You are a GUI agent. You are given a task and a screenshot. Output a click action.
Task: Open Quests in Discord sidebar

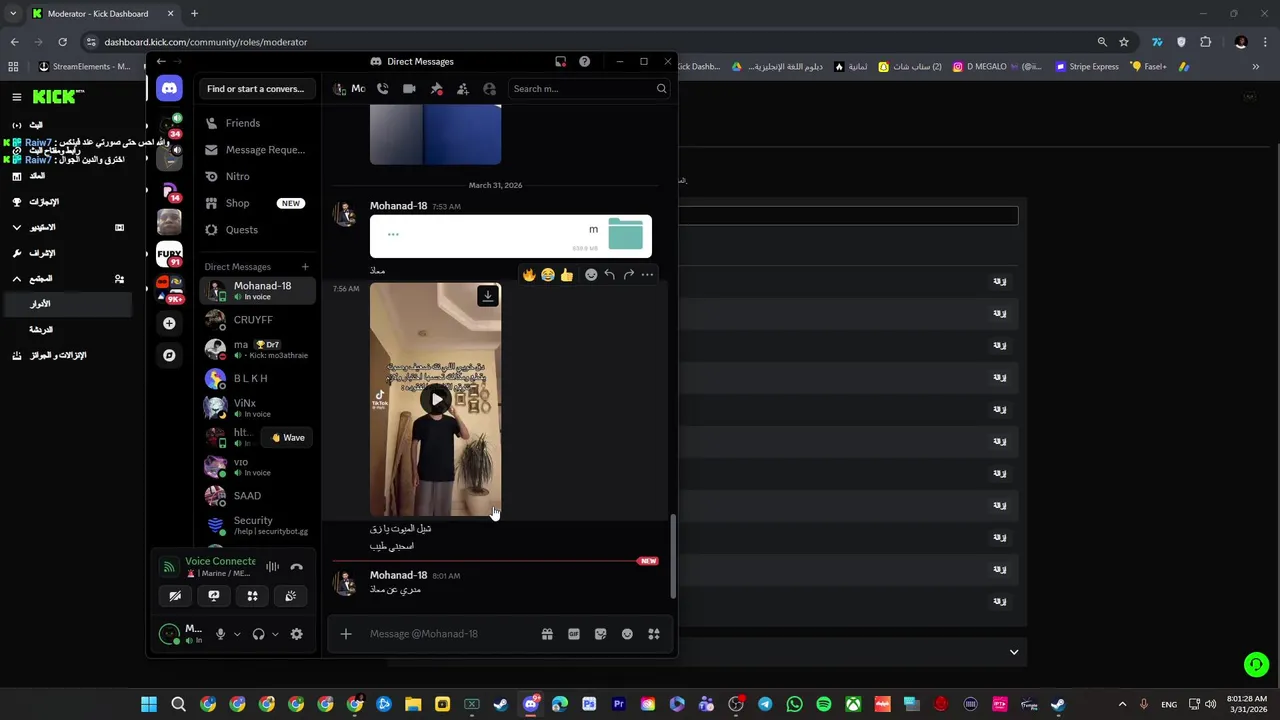coord(258,230)
